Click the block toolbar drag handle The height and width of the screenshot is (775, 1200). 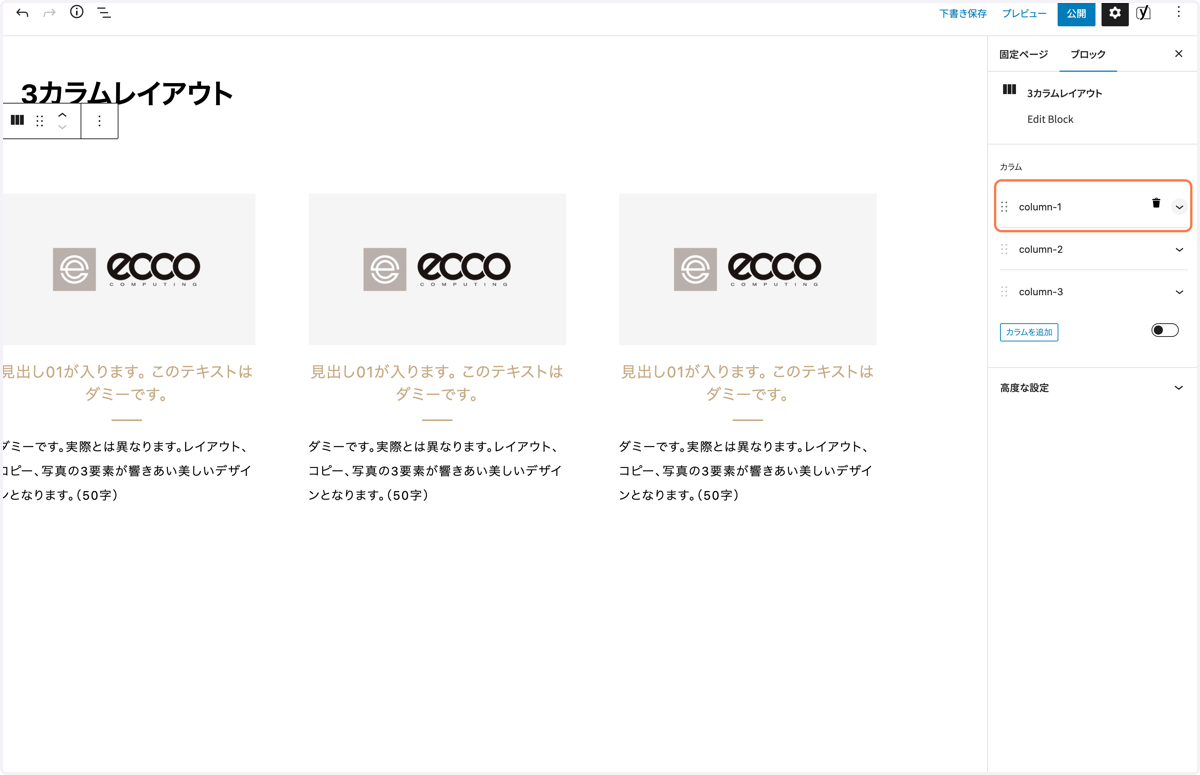(x=40, y=121)
